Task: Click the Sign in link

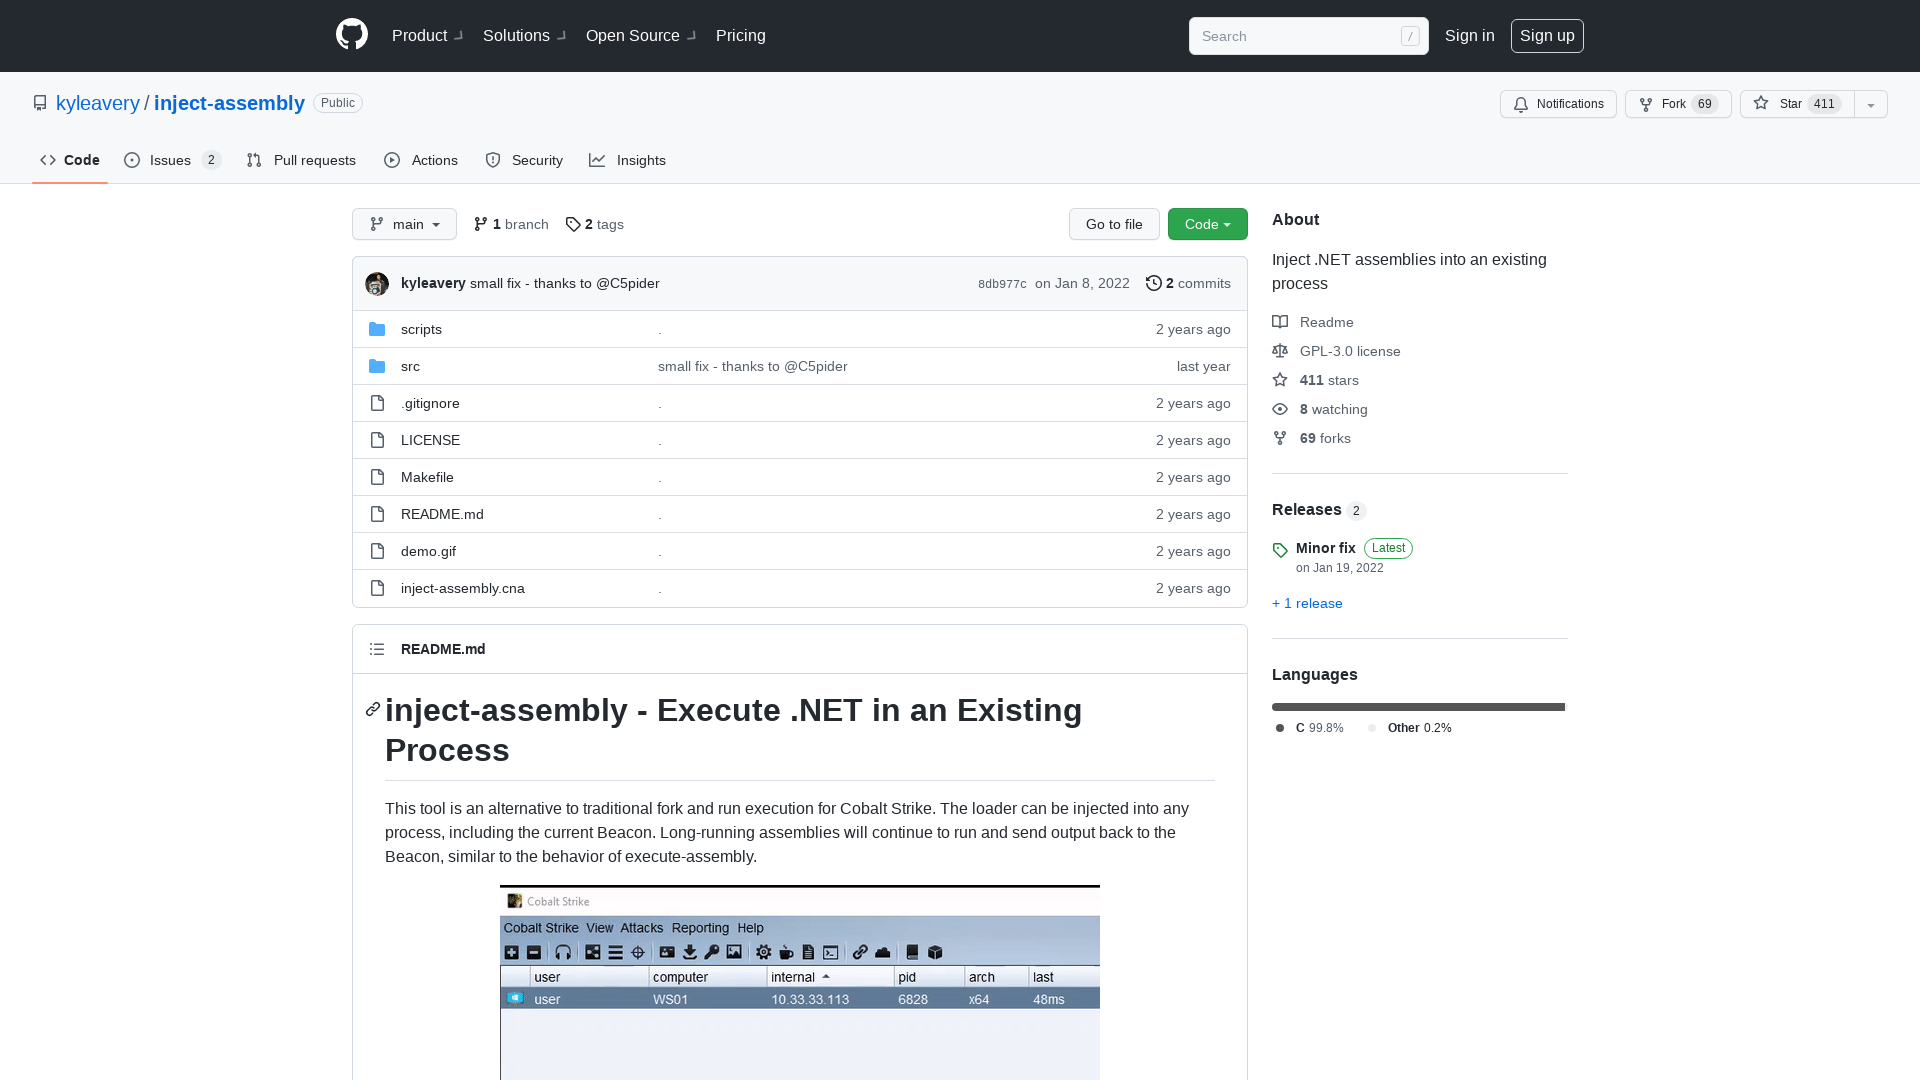Action: coord(1470,35)
